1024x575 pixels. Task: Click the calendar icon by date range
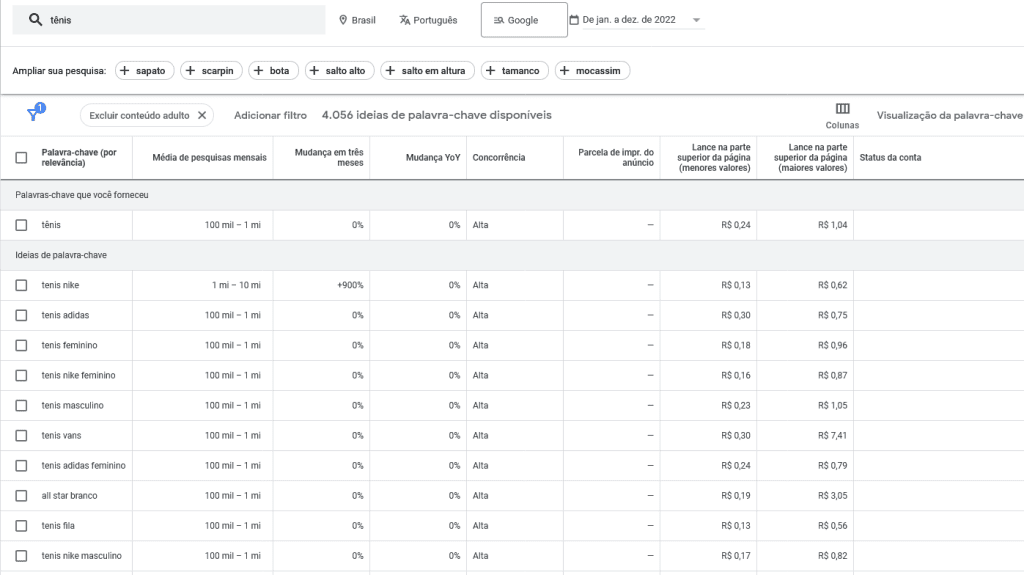[574, 20]
